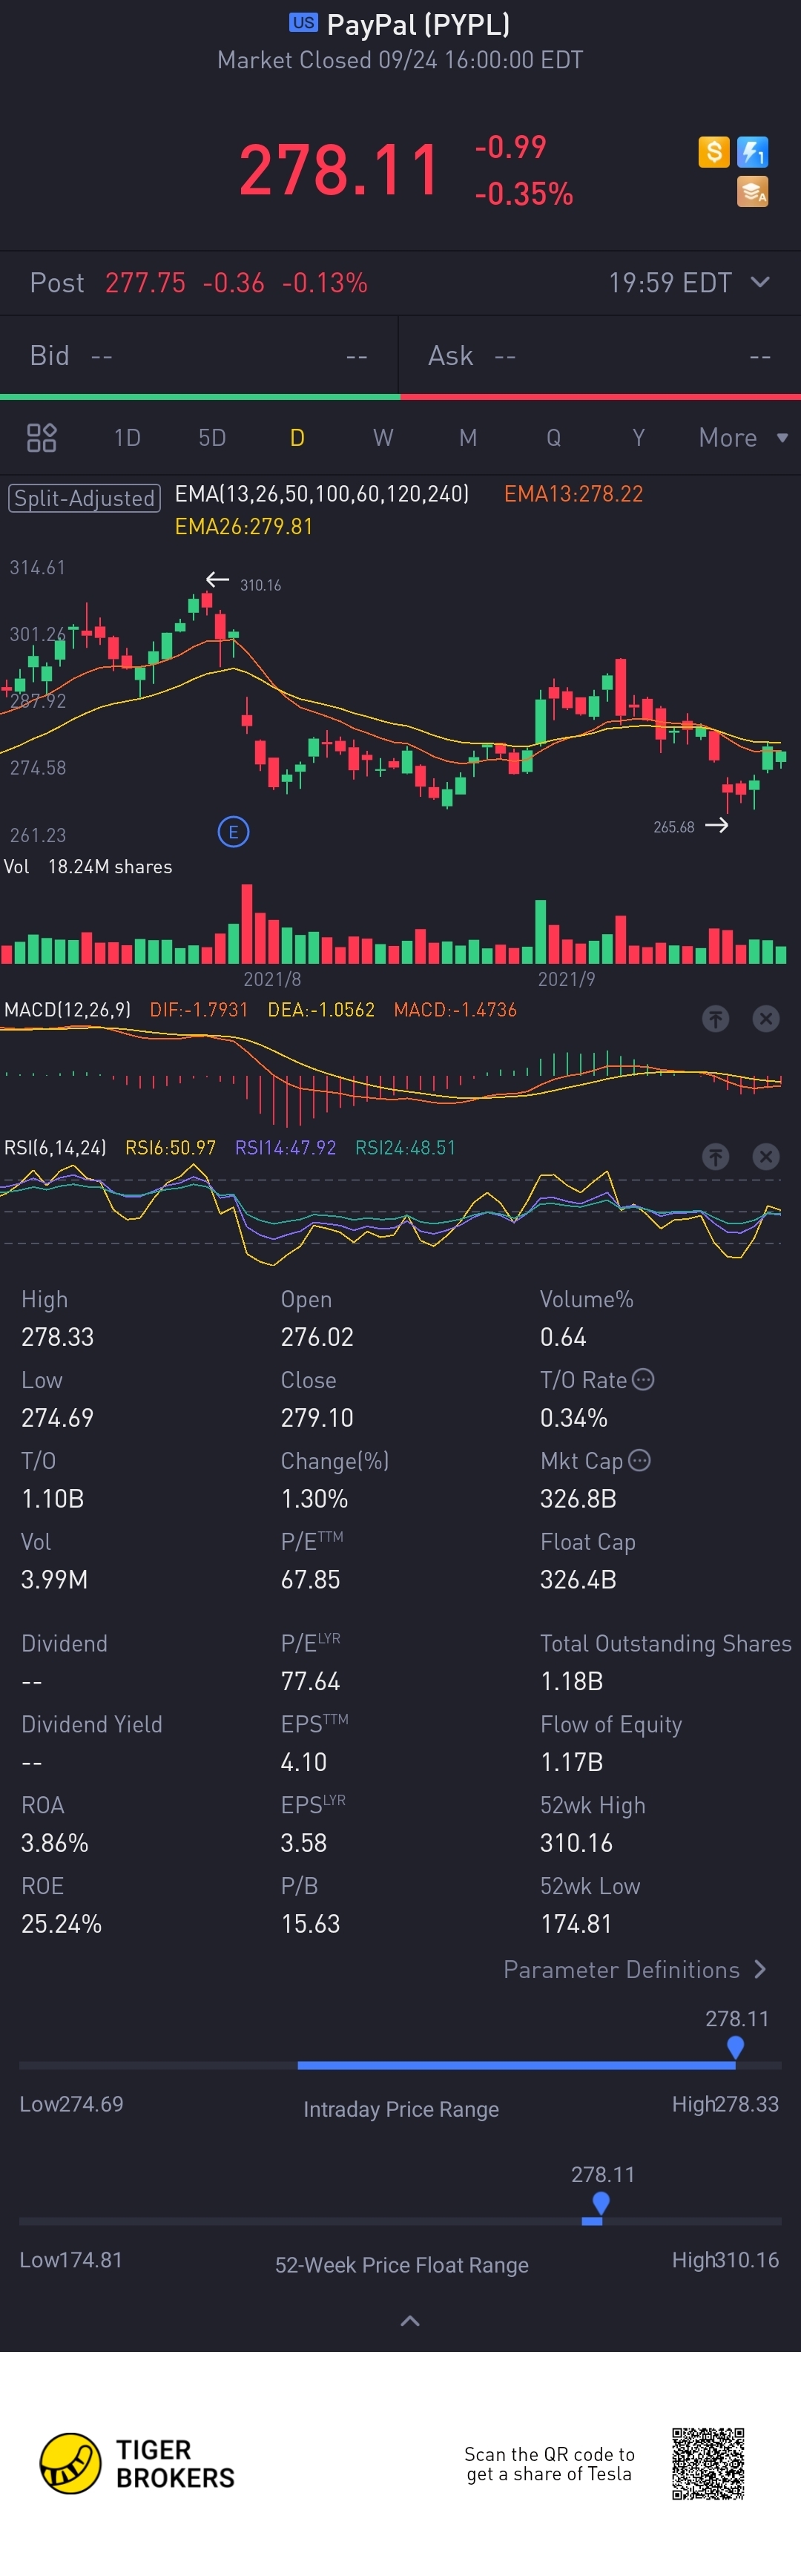Toggle the Split-Adjusted option

[84, 497]
